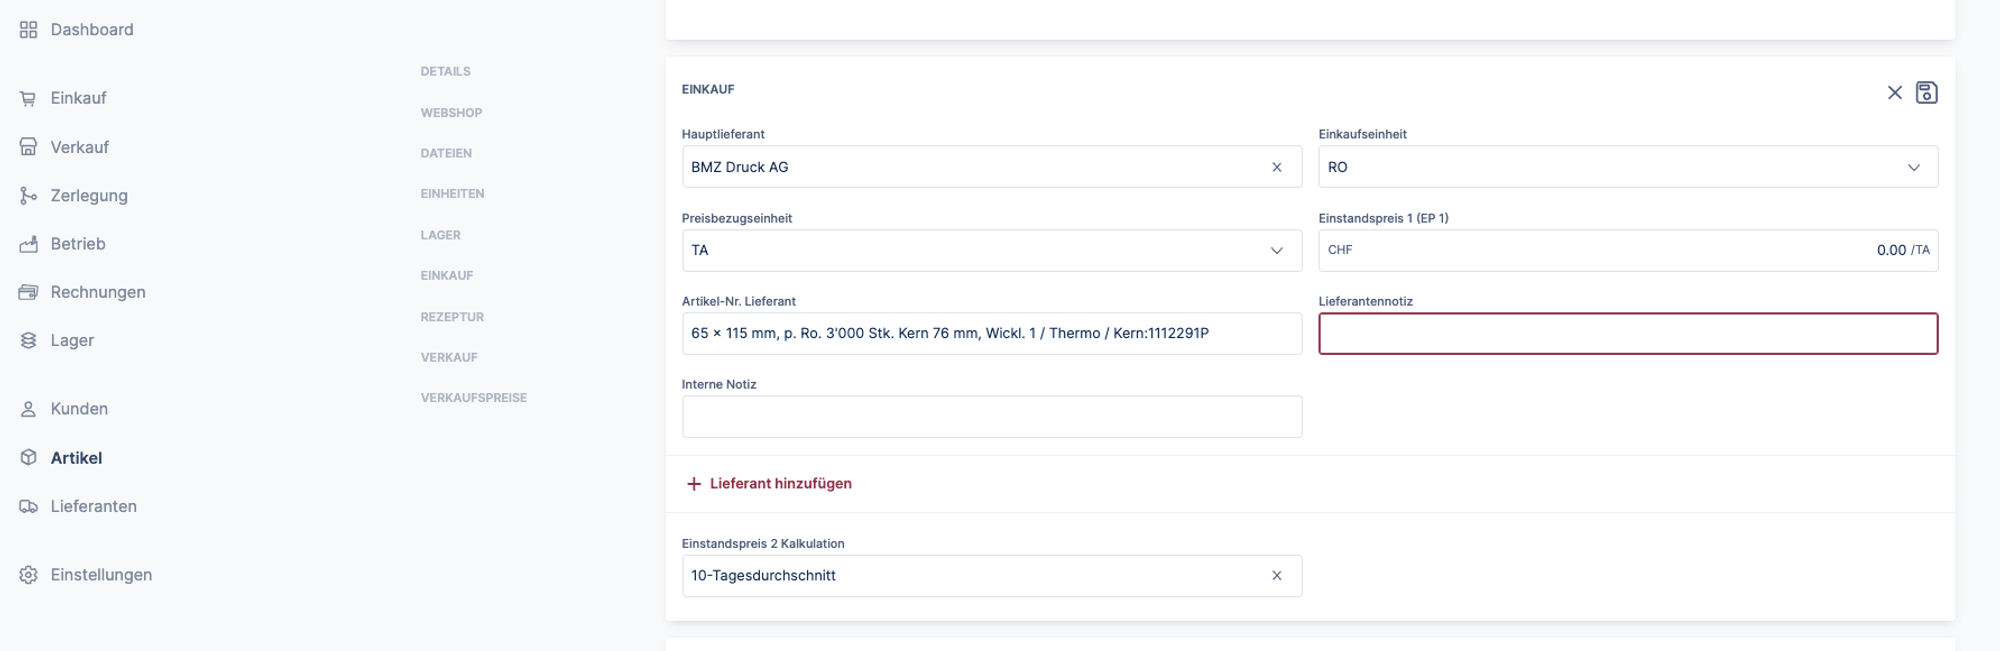The image size is (2000, 651).
Task: Close the Einkauf edit panel
Action: pos(1894,93)
